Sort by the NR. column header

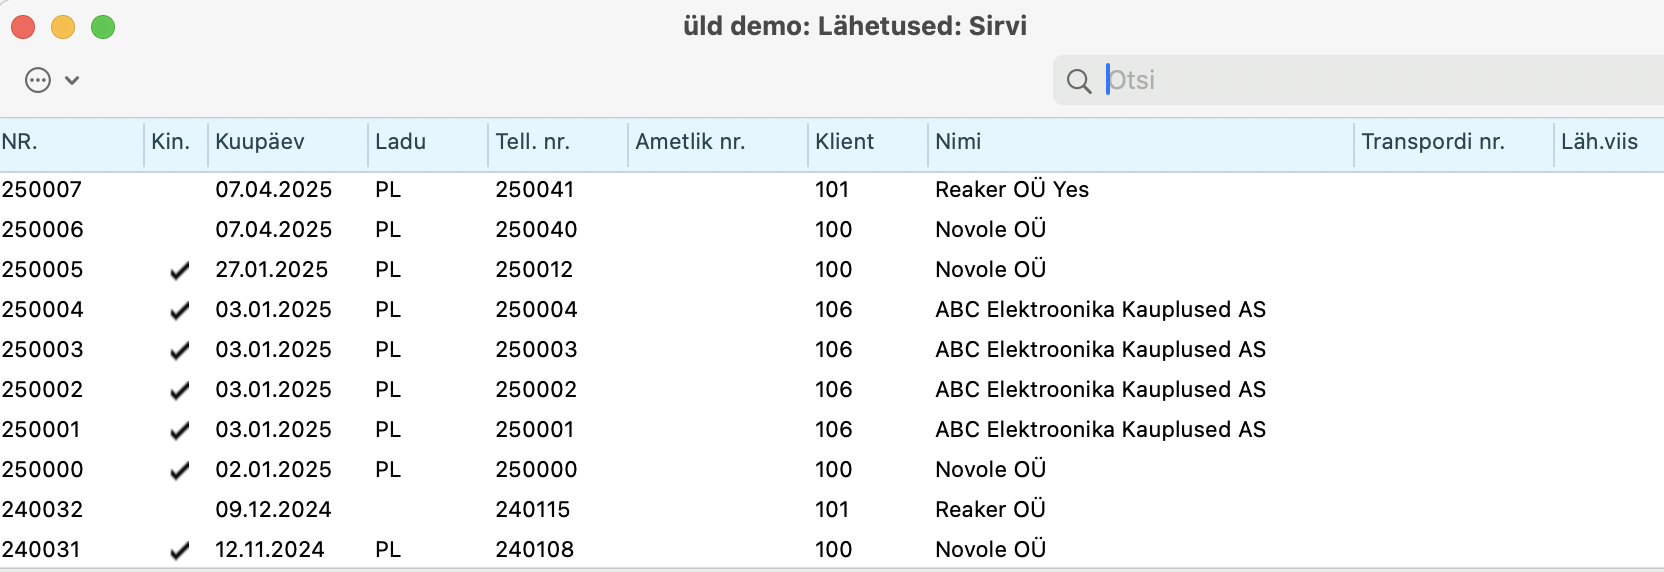coord(72,142)
